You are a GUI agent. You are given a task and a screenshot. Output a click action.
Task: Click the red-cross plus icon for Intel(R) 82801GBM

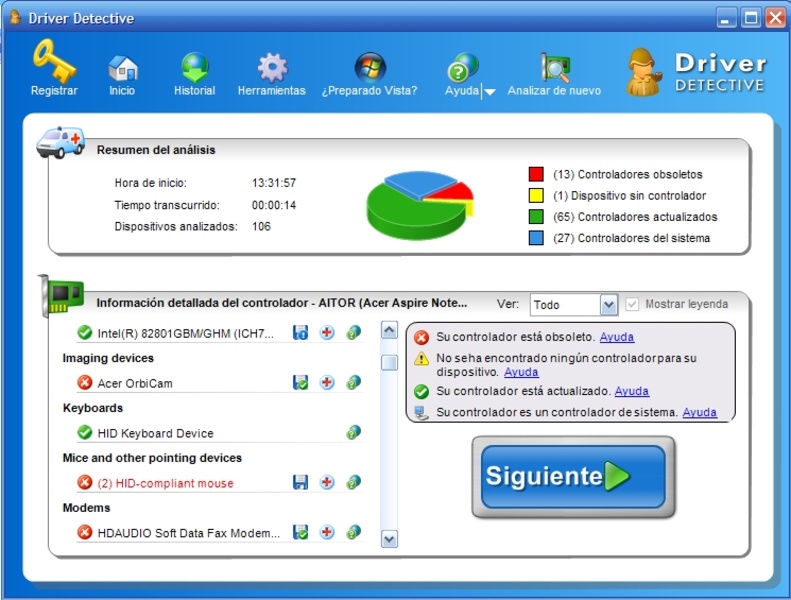tap(327, 333)
